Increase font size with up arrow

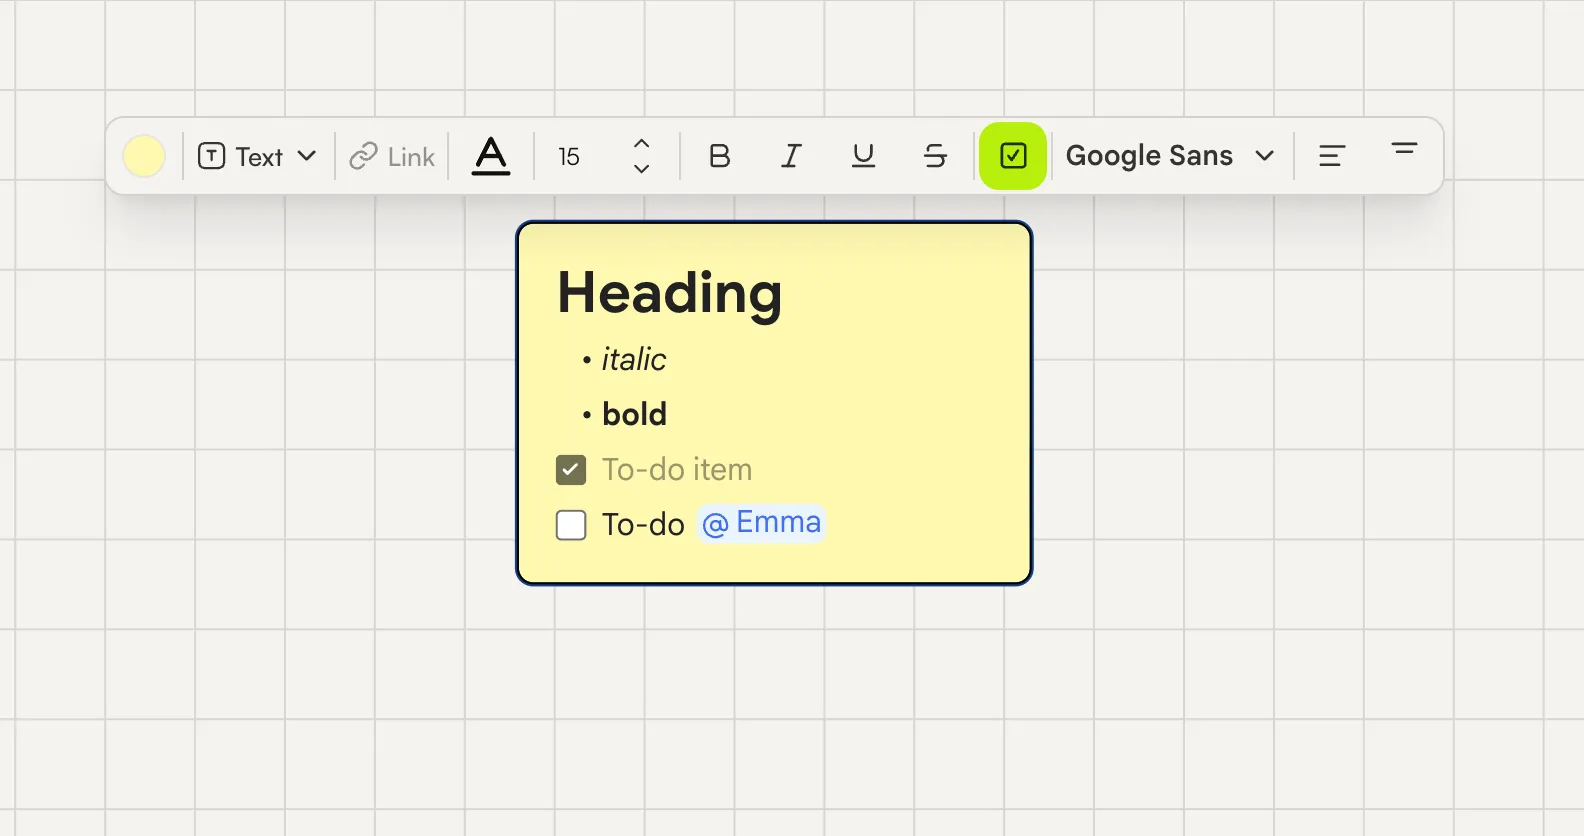tap(642, 144)
